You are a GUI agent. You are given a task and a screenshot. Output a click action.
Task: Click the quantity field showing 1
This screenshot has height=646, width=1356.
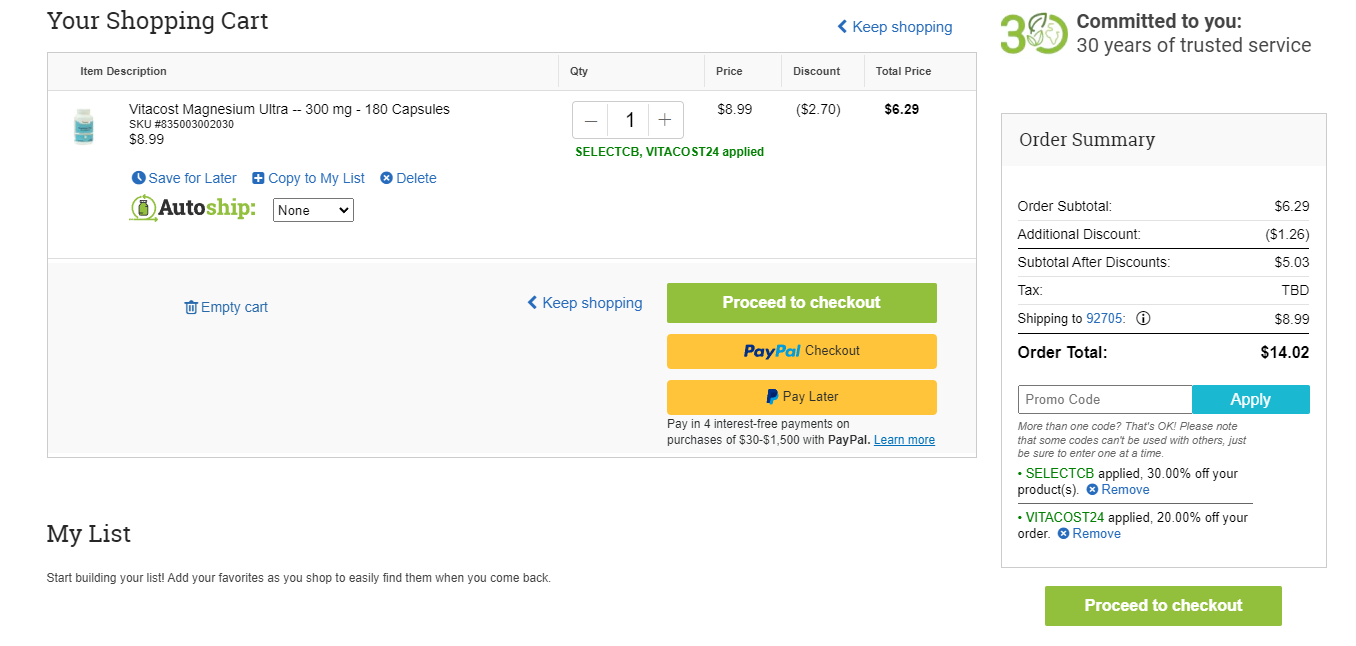(629, 120)
